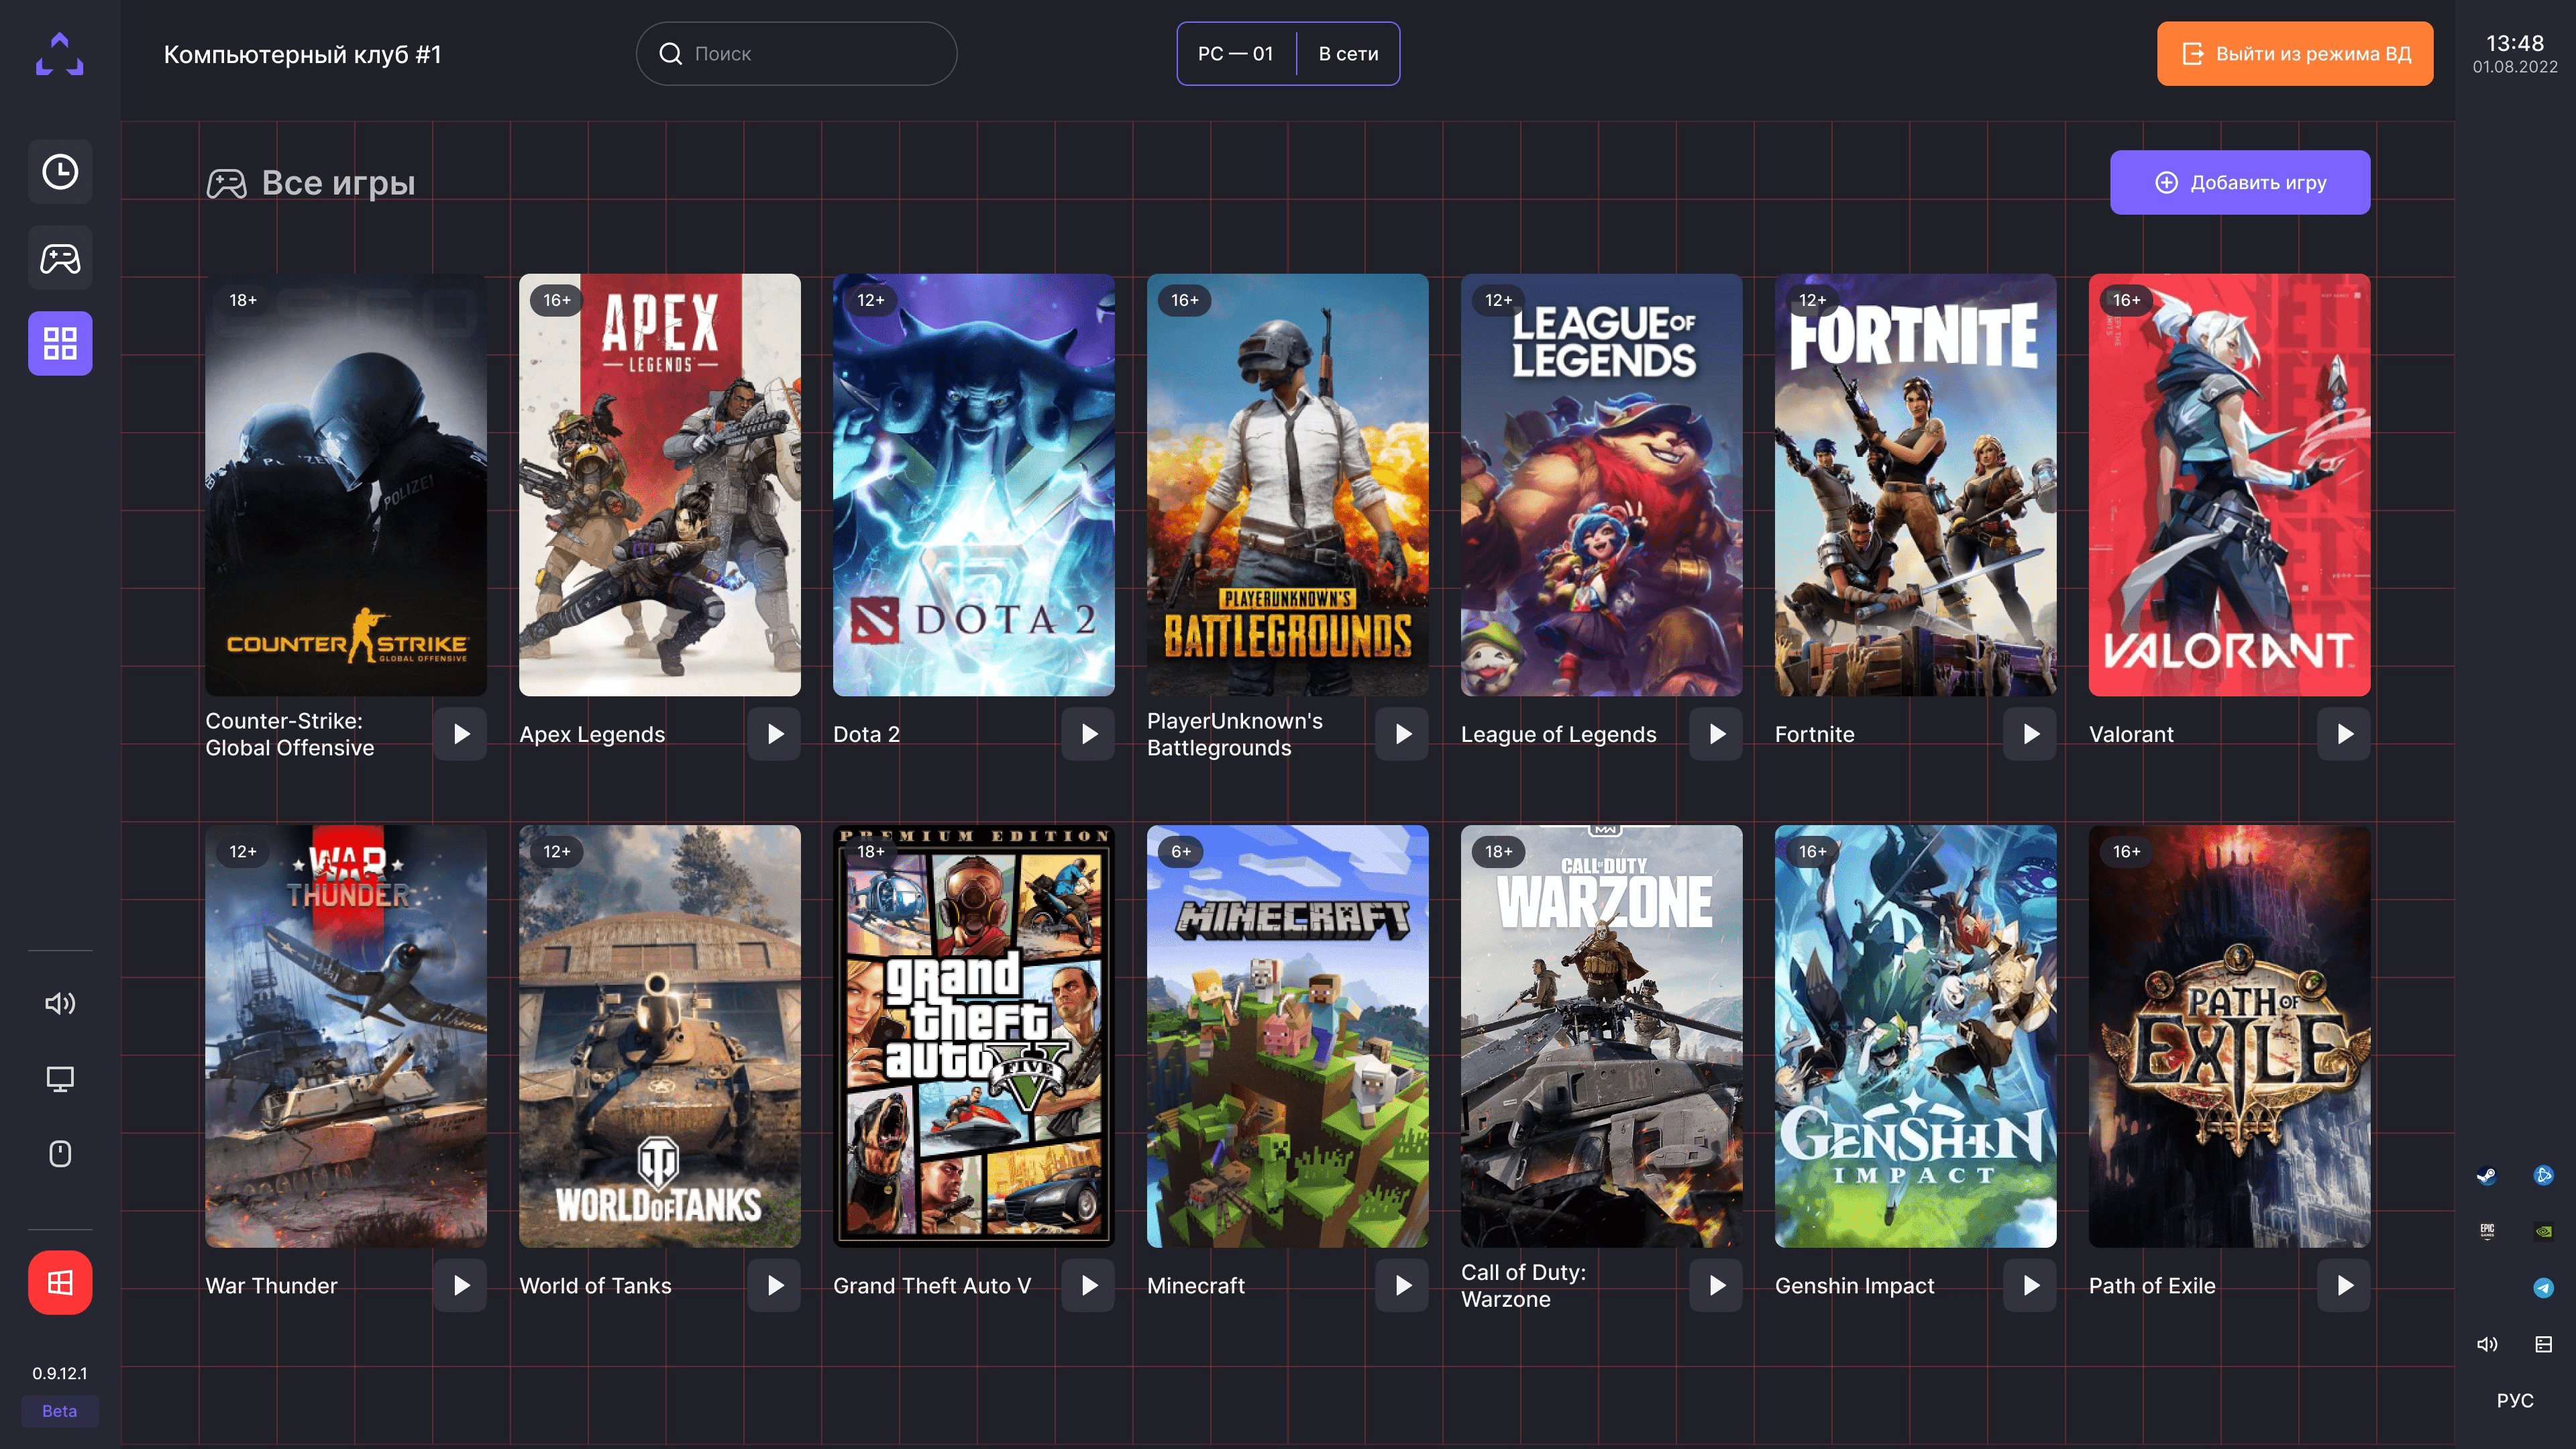This screenshot has width=2576, height=1449.
Task: Select the Dota 2 cover thumbnail
Action: point(974,485)
